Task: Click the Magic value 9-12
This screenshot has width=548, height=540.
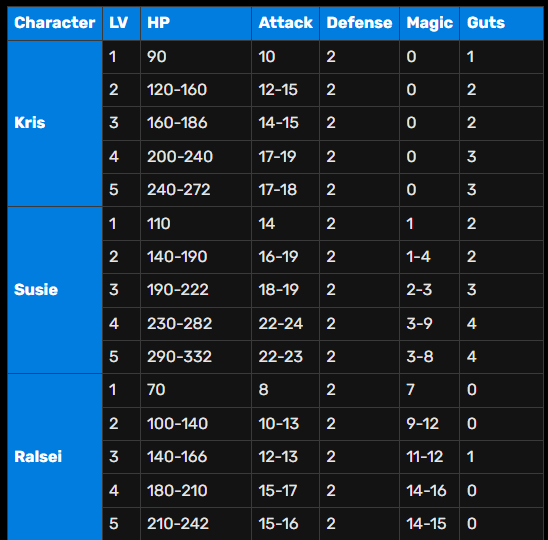Action: coord(430,424)
